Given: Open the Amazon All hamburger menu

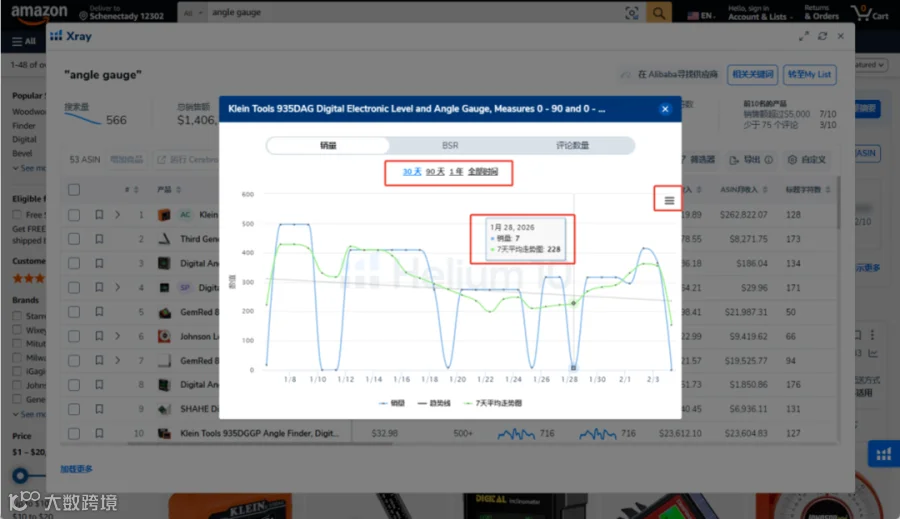Looking at the screenshot, I should (24, 41).
